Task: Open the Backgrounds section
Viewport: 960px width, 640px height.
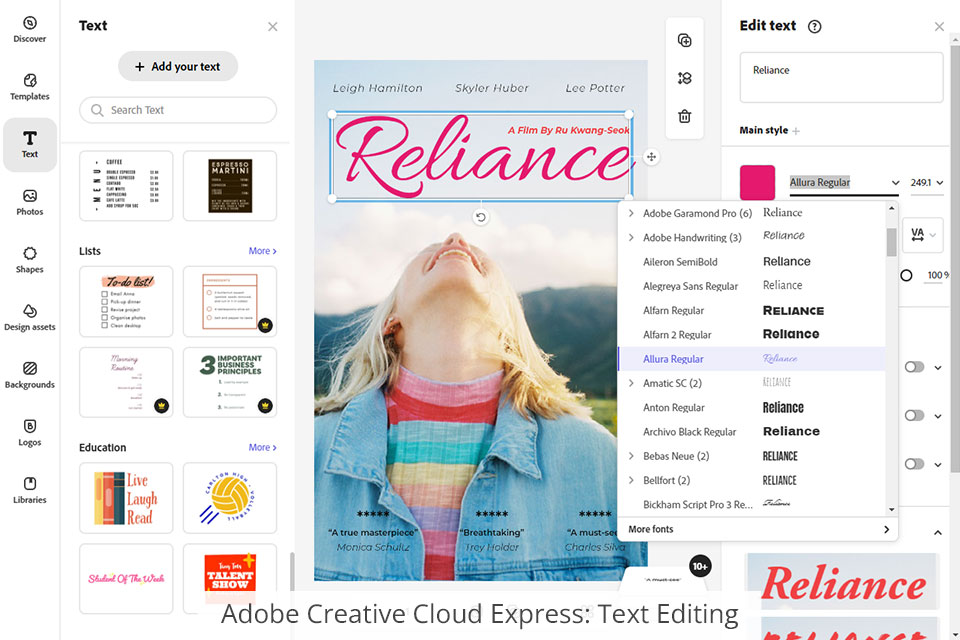Action: 29,375
